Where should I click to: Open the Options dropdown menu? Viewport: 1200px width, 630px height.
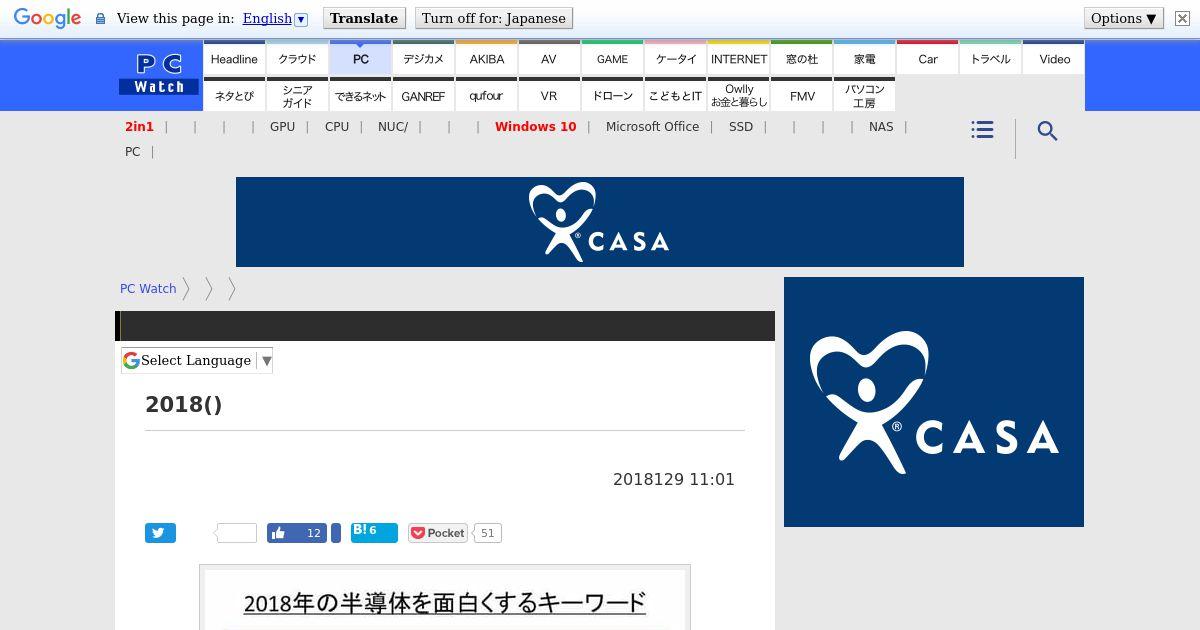point(1123,18)
